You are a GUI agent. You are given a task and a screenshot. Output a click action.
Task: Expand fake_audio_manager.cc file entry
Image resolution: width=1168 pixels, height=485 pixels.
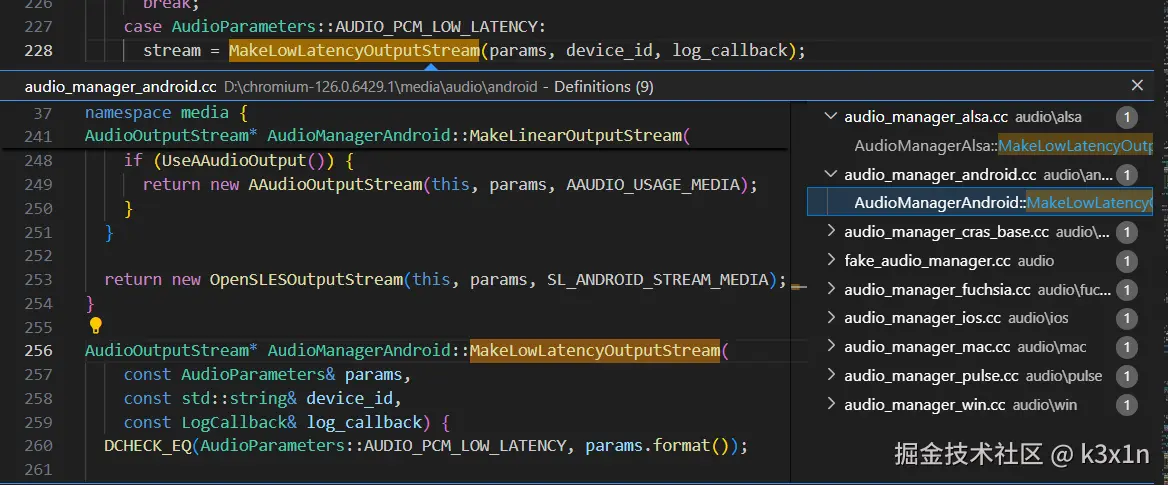(831, 261)
